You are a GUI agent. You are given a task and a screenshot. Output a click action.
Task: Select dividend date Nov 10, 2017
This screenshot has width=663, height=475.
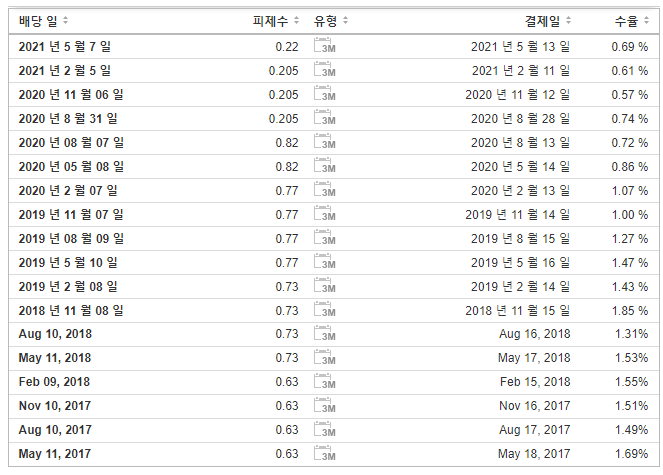[x=55, y=406]
